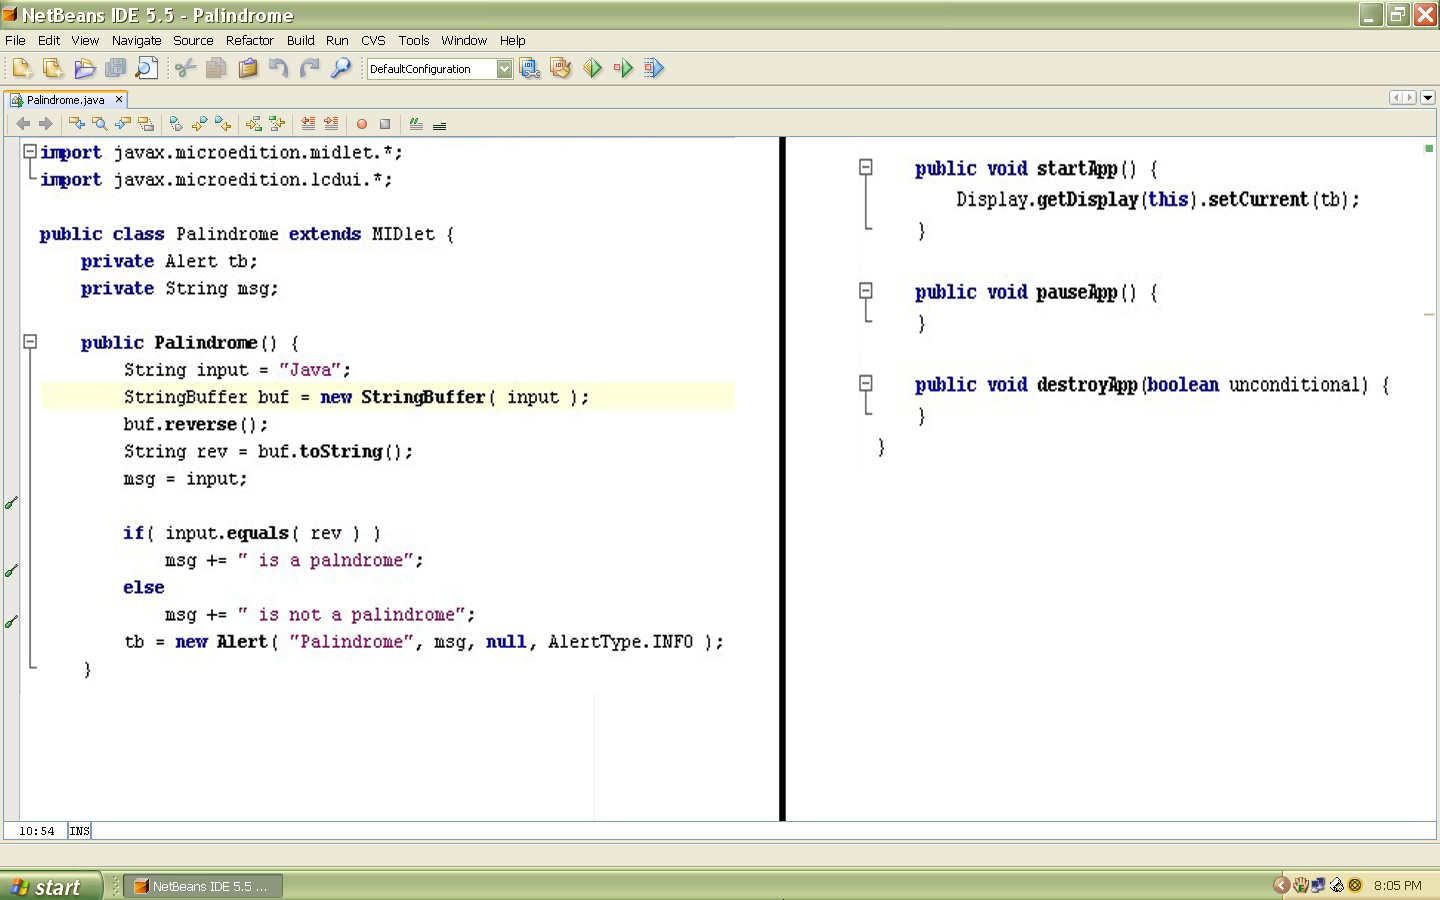Image resolution: width=1440 pixels, height=900 pixels.
Task: Uncomment the current line
Action: pos(439,124)
